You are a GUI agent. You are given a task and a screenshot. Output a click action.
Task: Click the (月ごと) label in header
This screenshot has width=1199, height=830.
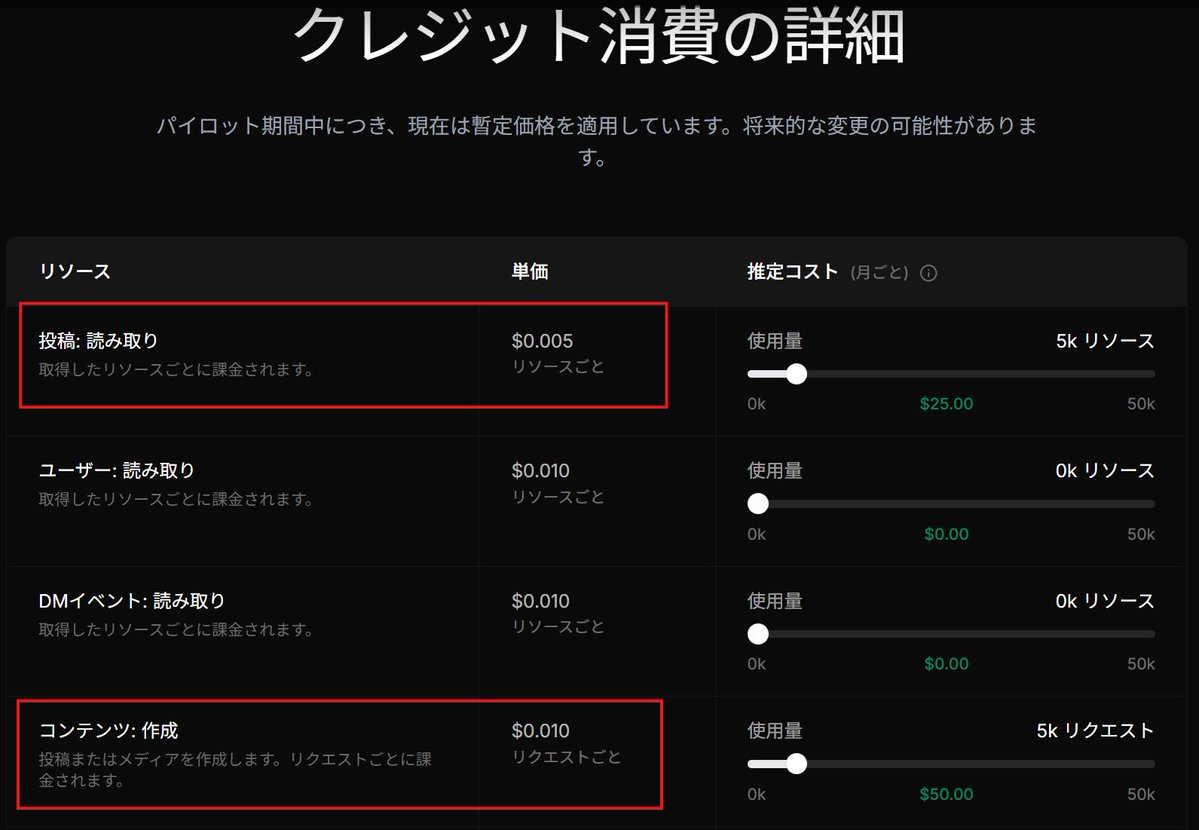(x=879, y=272)
